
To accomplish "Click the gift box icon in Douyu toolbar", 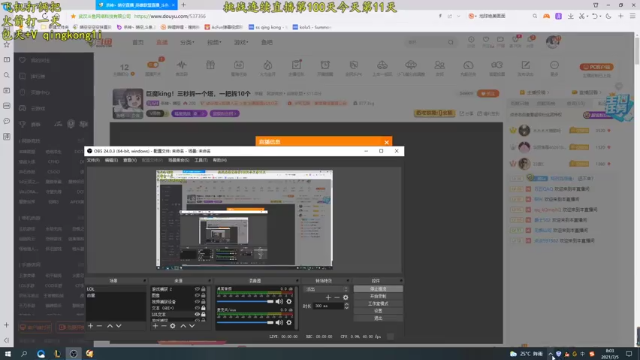I will tap(210, 65).
